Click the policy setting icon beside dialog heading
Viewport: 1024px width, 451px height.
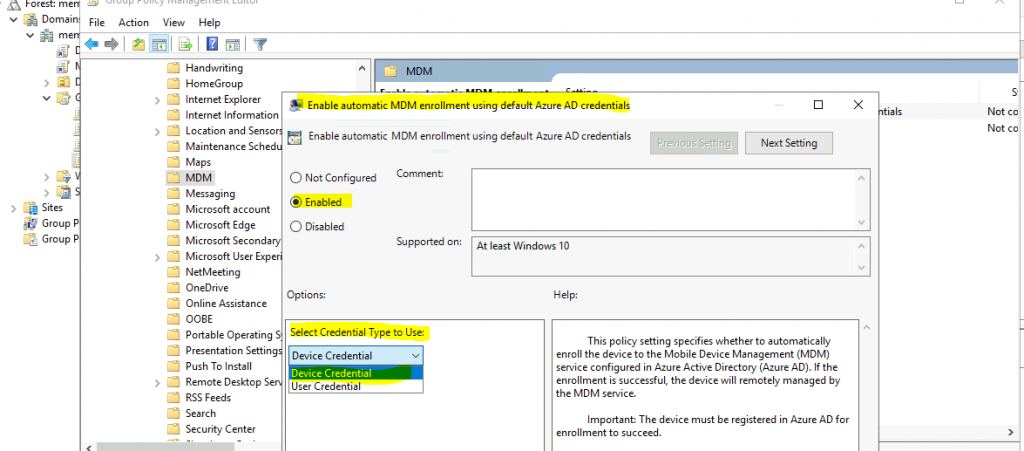(x=295, y=137)
